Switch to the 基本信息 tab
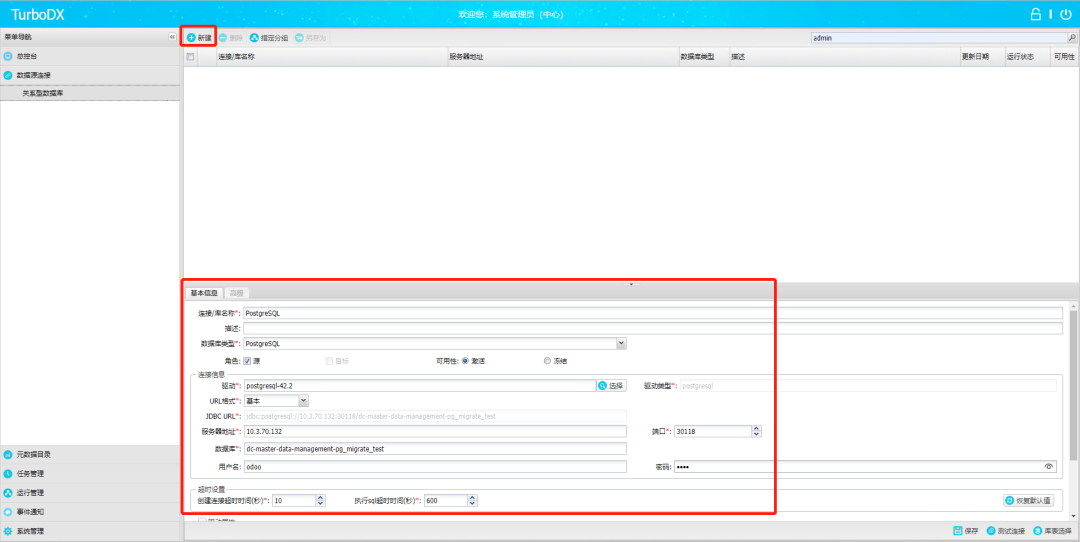Screen dimensions: 1080x542 coord(204,293)
